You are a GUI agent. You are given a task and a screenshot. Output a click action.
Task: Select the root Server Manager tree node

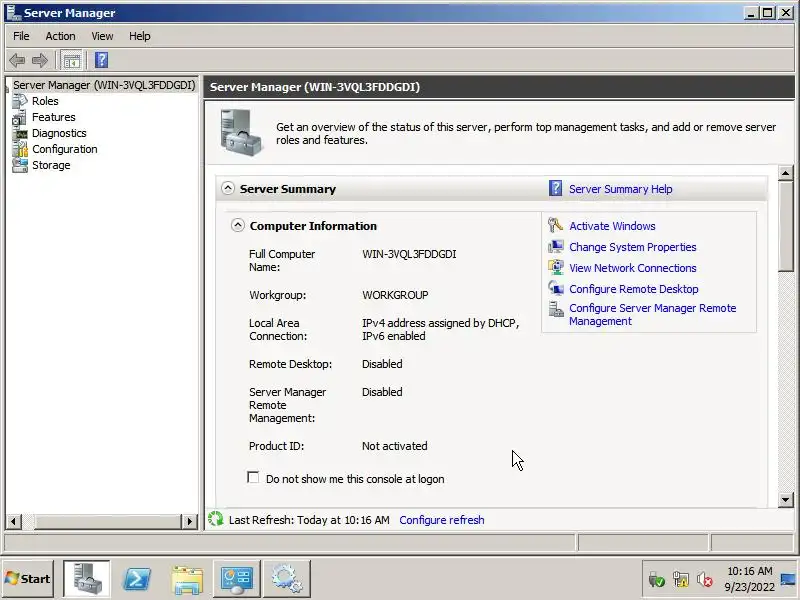pyautogui.click(x=104, y=85)
